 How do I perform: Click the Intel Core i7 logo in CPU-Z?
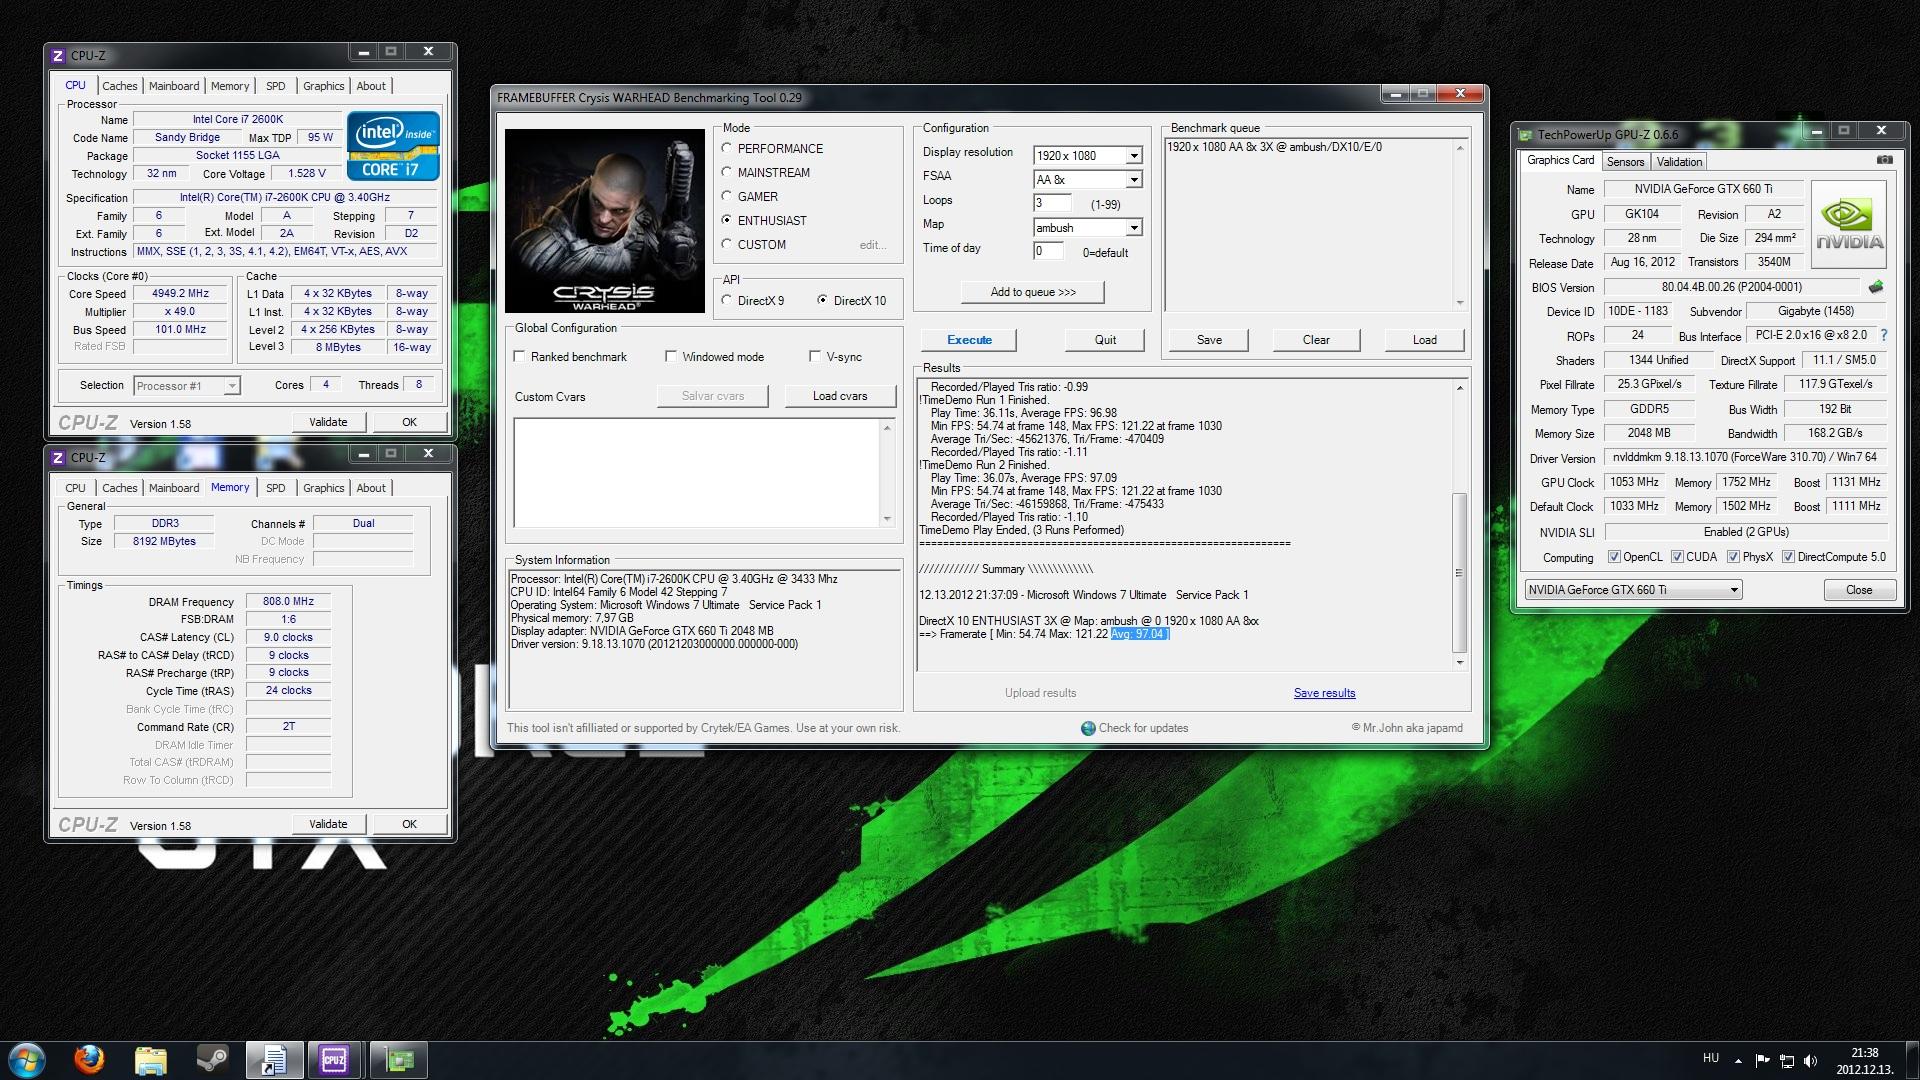(393, 146)
